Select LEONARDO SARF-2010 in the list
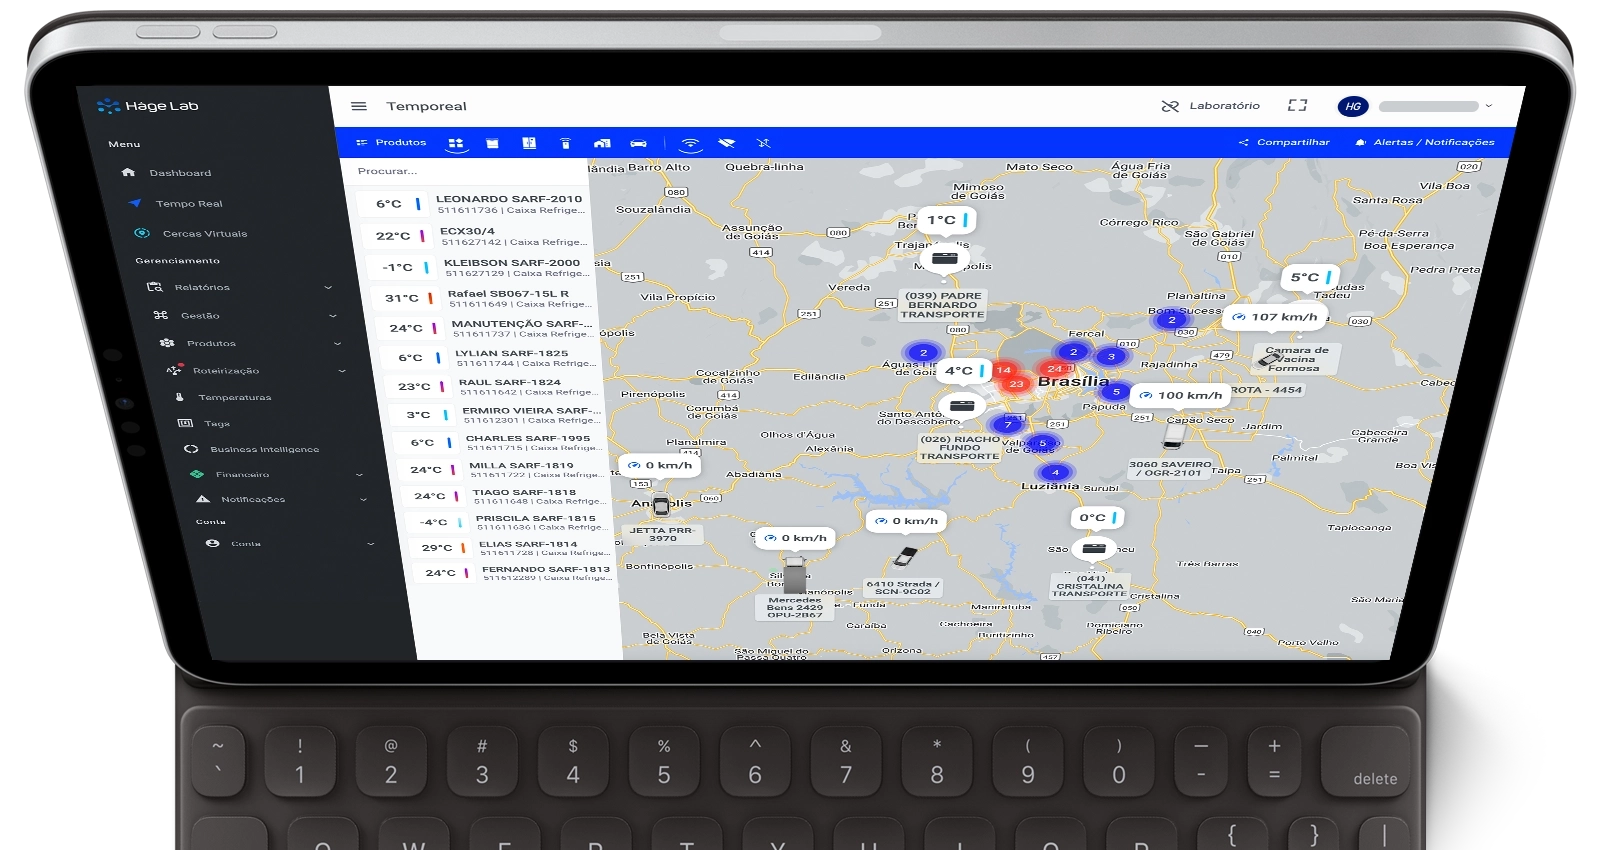The height and width of the screenshot is (850, 1600). (474, 204)
